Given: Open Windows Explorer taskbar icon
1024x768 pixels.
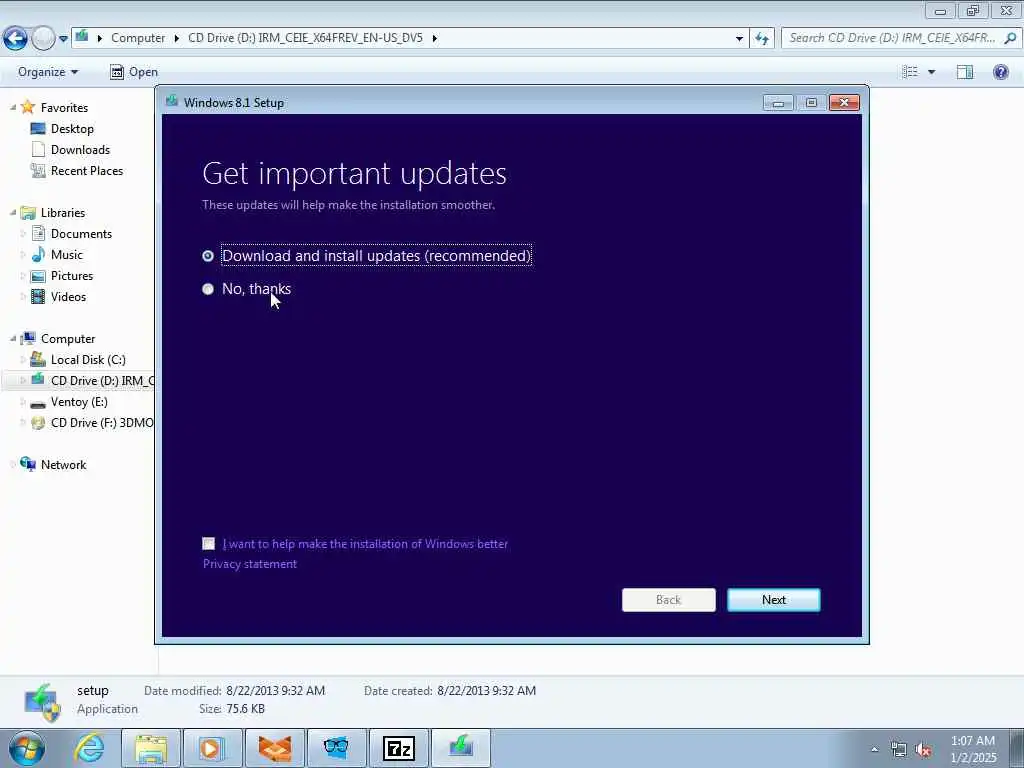Looking at the screenshot, I should pyautogui.click(x=151, y=748).
